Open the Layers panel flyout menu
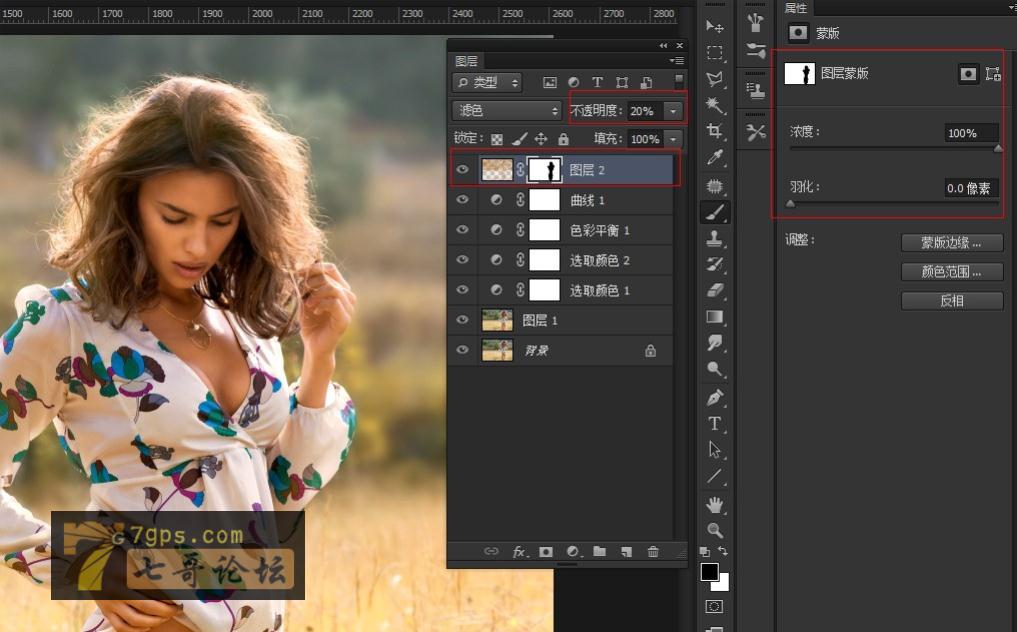This screenshot has width=1017, height=632. pos(676,60)
